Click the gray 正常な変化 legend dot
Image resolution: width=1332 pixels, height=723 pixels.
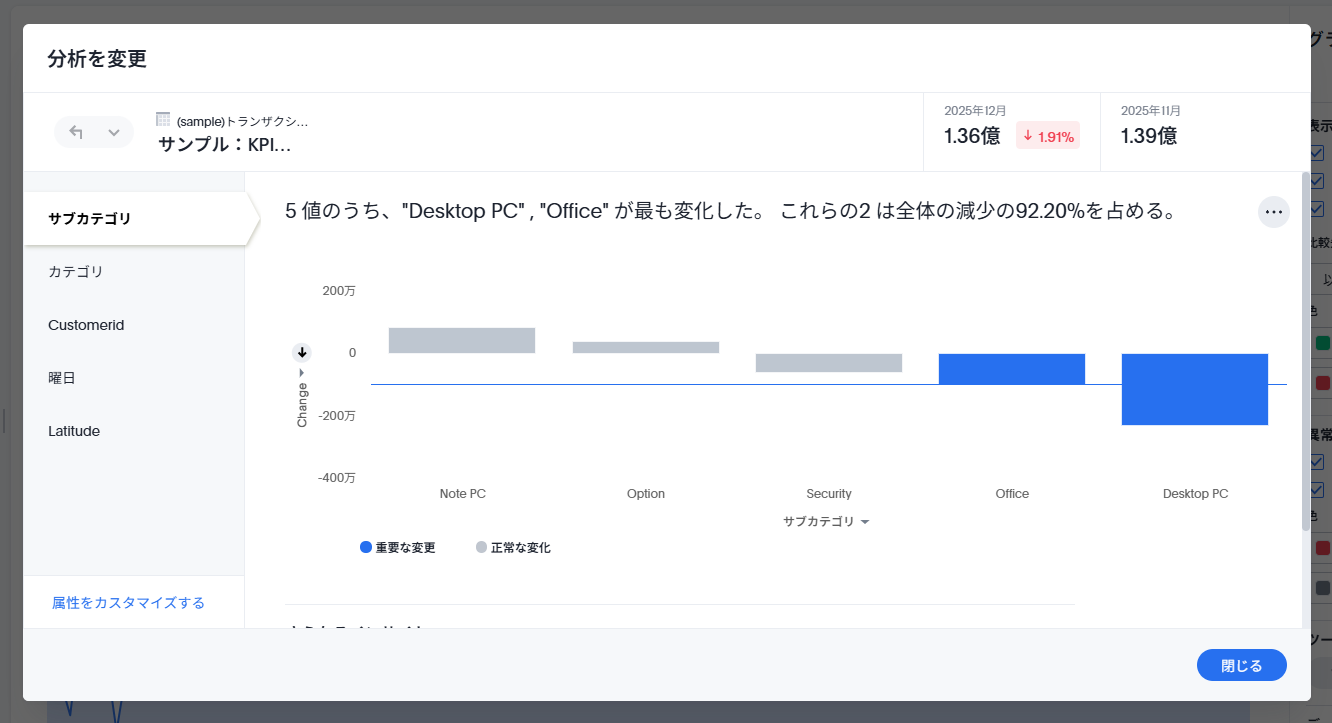click(x=481, y=547)
